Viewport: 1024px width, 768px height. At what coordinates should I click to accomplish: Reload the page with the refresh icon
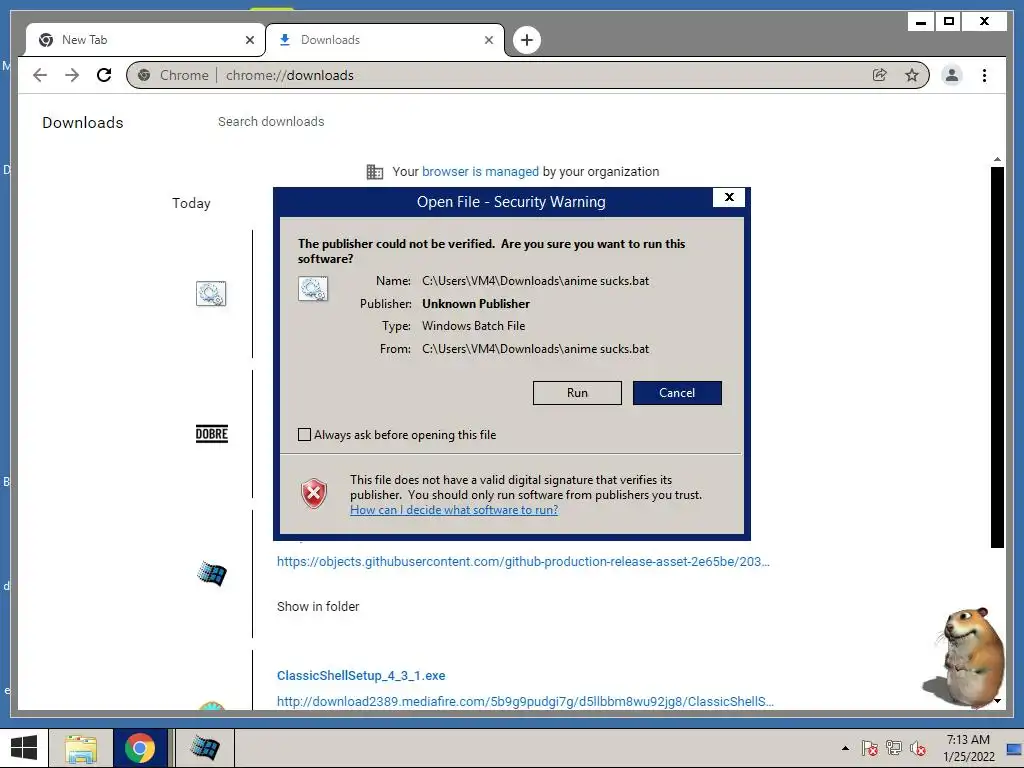pos(104,75)
